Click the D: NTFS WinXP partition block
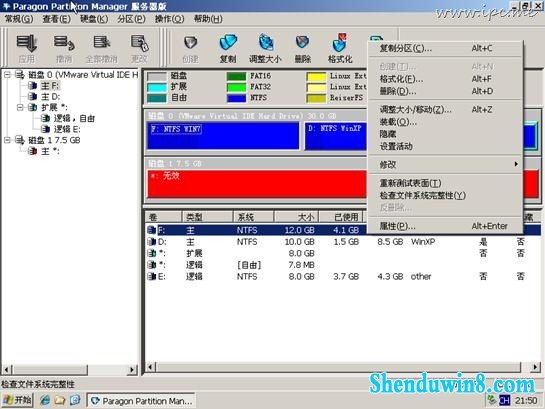Viewport: 545px width, 409px height. pos(336,136)
